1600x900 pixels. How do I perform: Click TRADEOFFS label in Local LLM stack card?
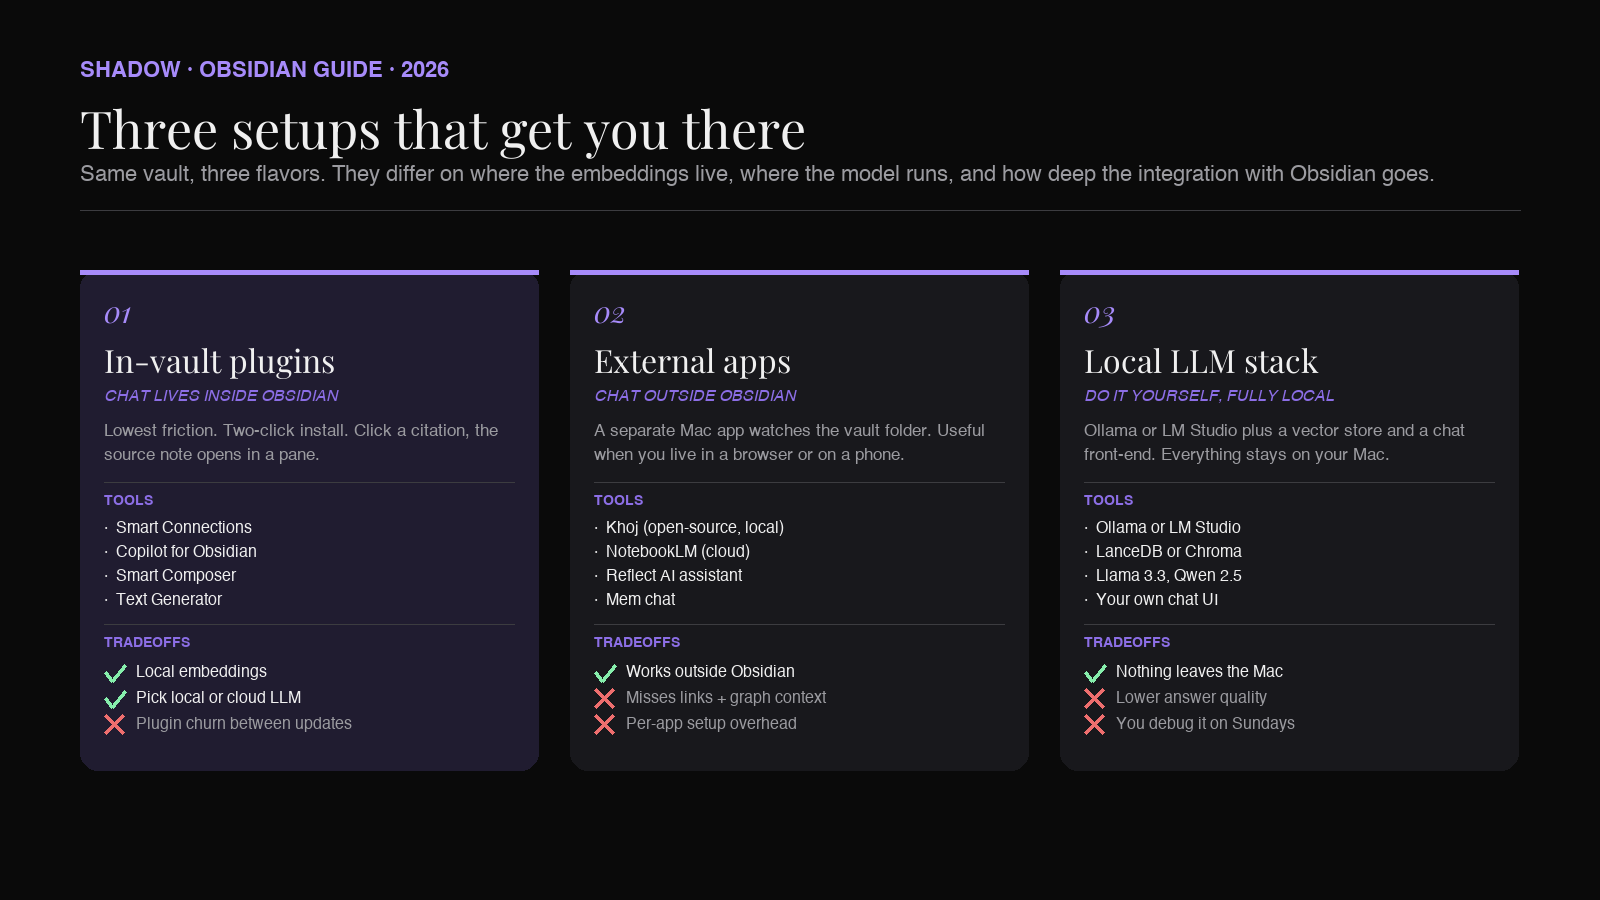pyautogui.click(x=1127, y=642)
